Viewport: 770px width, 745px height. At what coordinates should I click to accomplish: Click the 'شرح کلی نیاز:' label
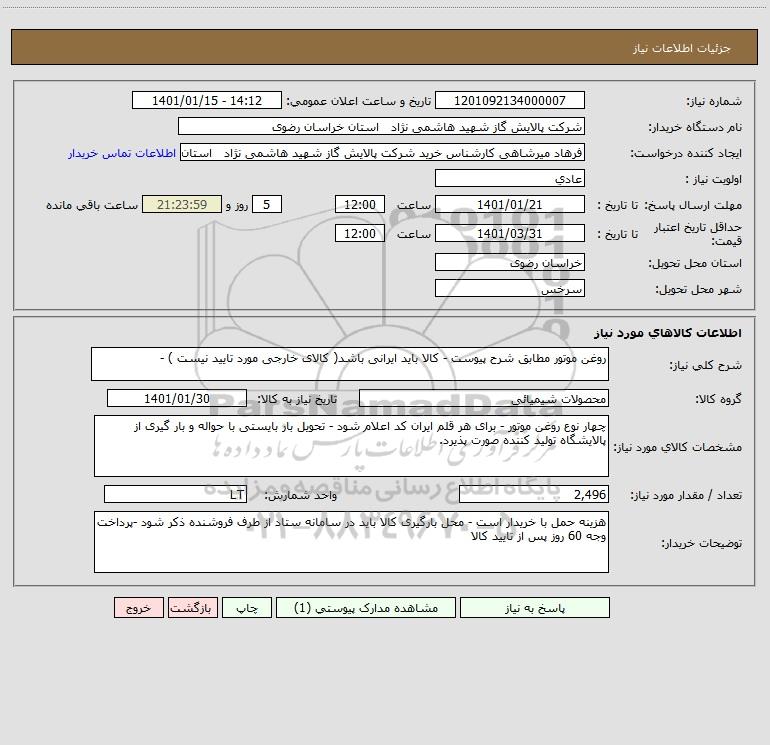(706, 365)
